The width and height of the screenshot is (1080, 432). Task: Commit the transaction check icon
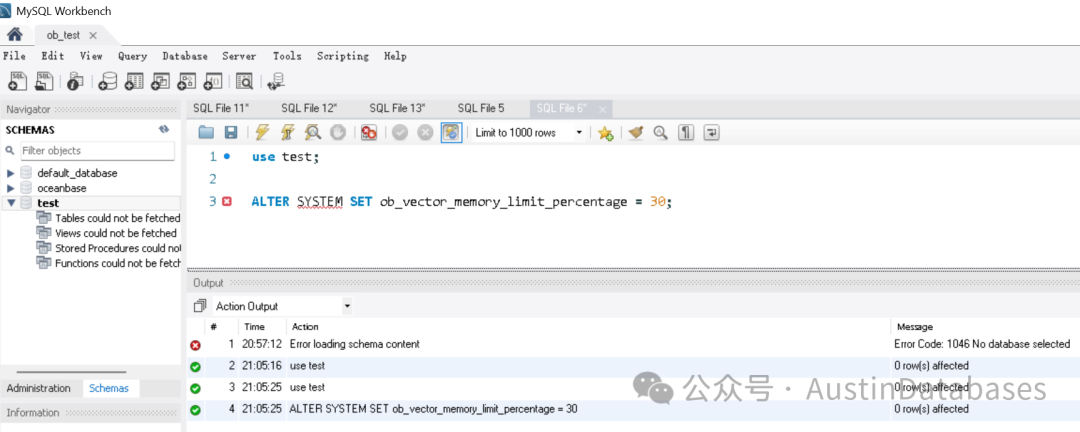coord(400,133)
